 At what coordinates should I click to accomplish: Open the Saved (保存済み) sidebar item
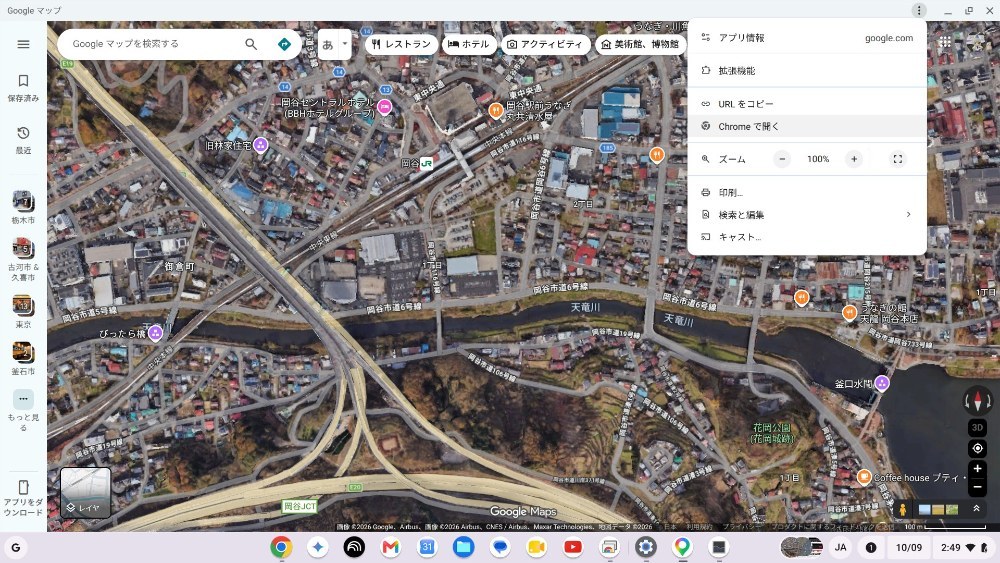(x=24, y=87)
